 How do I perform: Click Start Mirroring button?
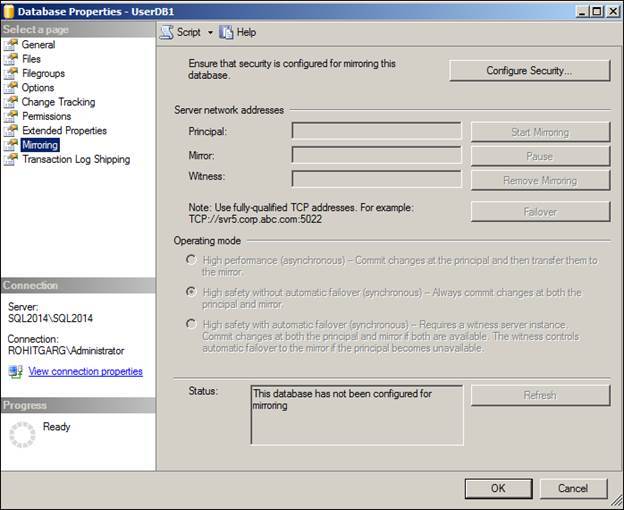(x=540, y=132)
